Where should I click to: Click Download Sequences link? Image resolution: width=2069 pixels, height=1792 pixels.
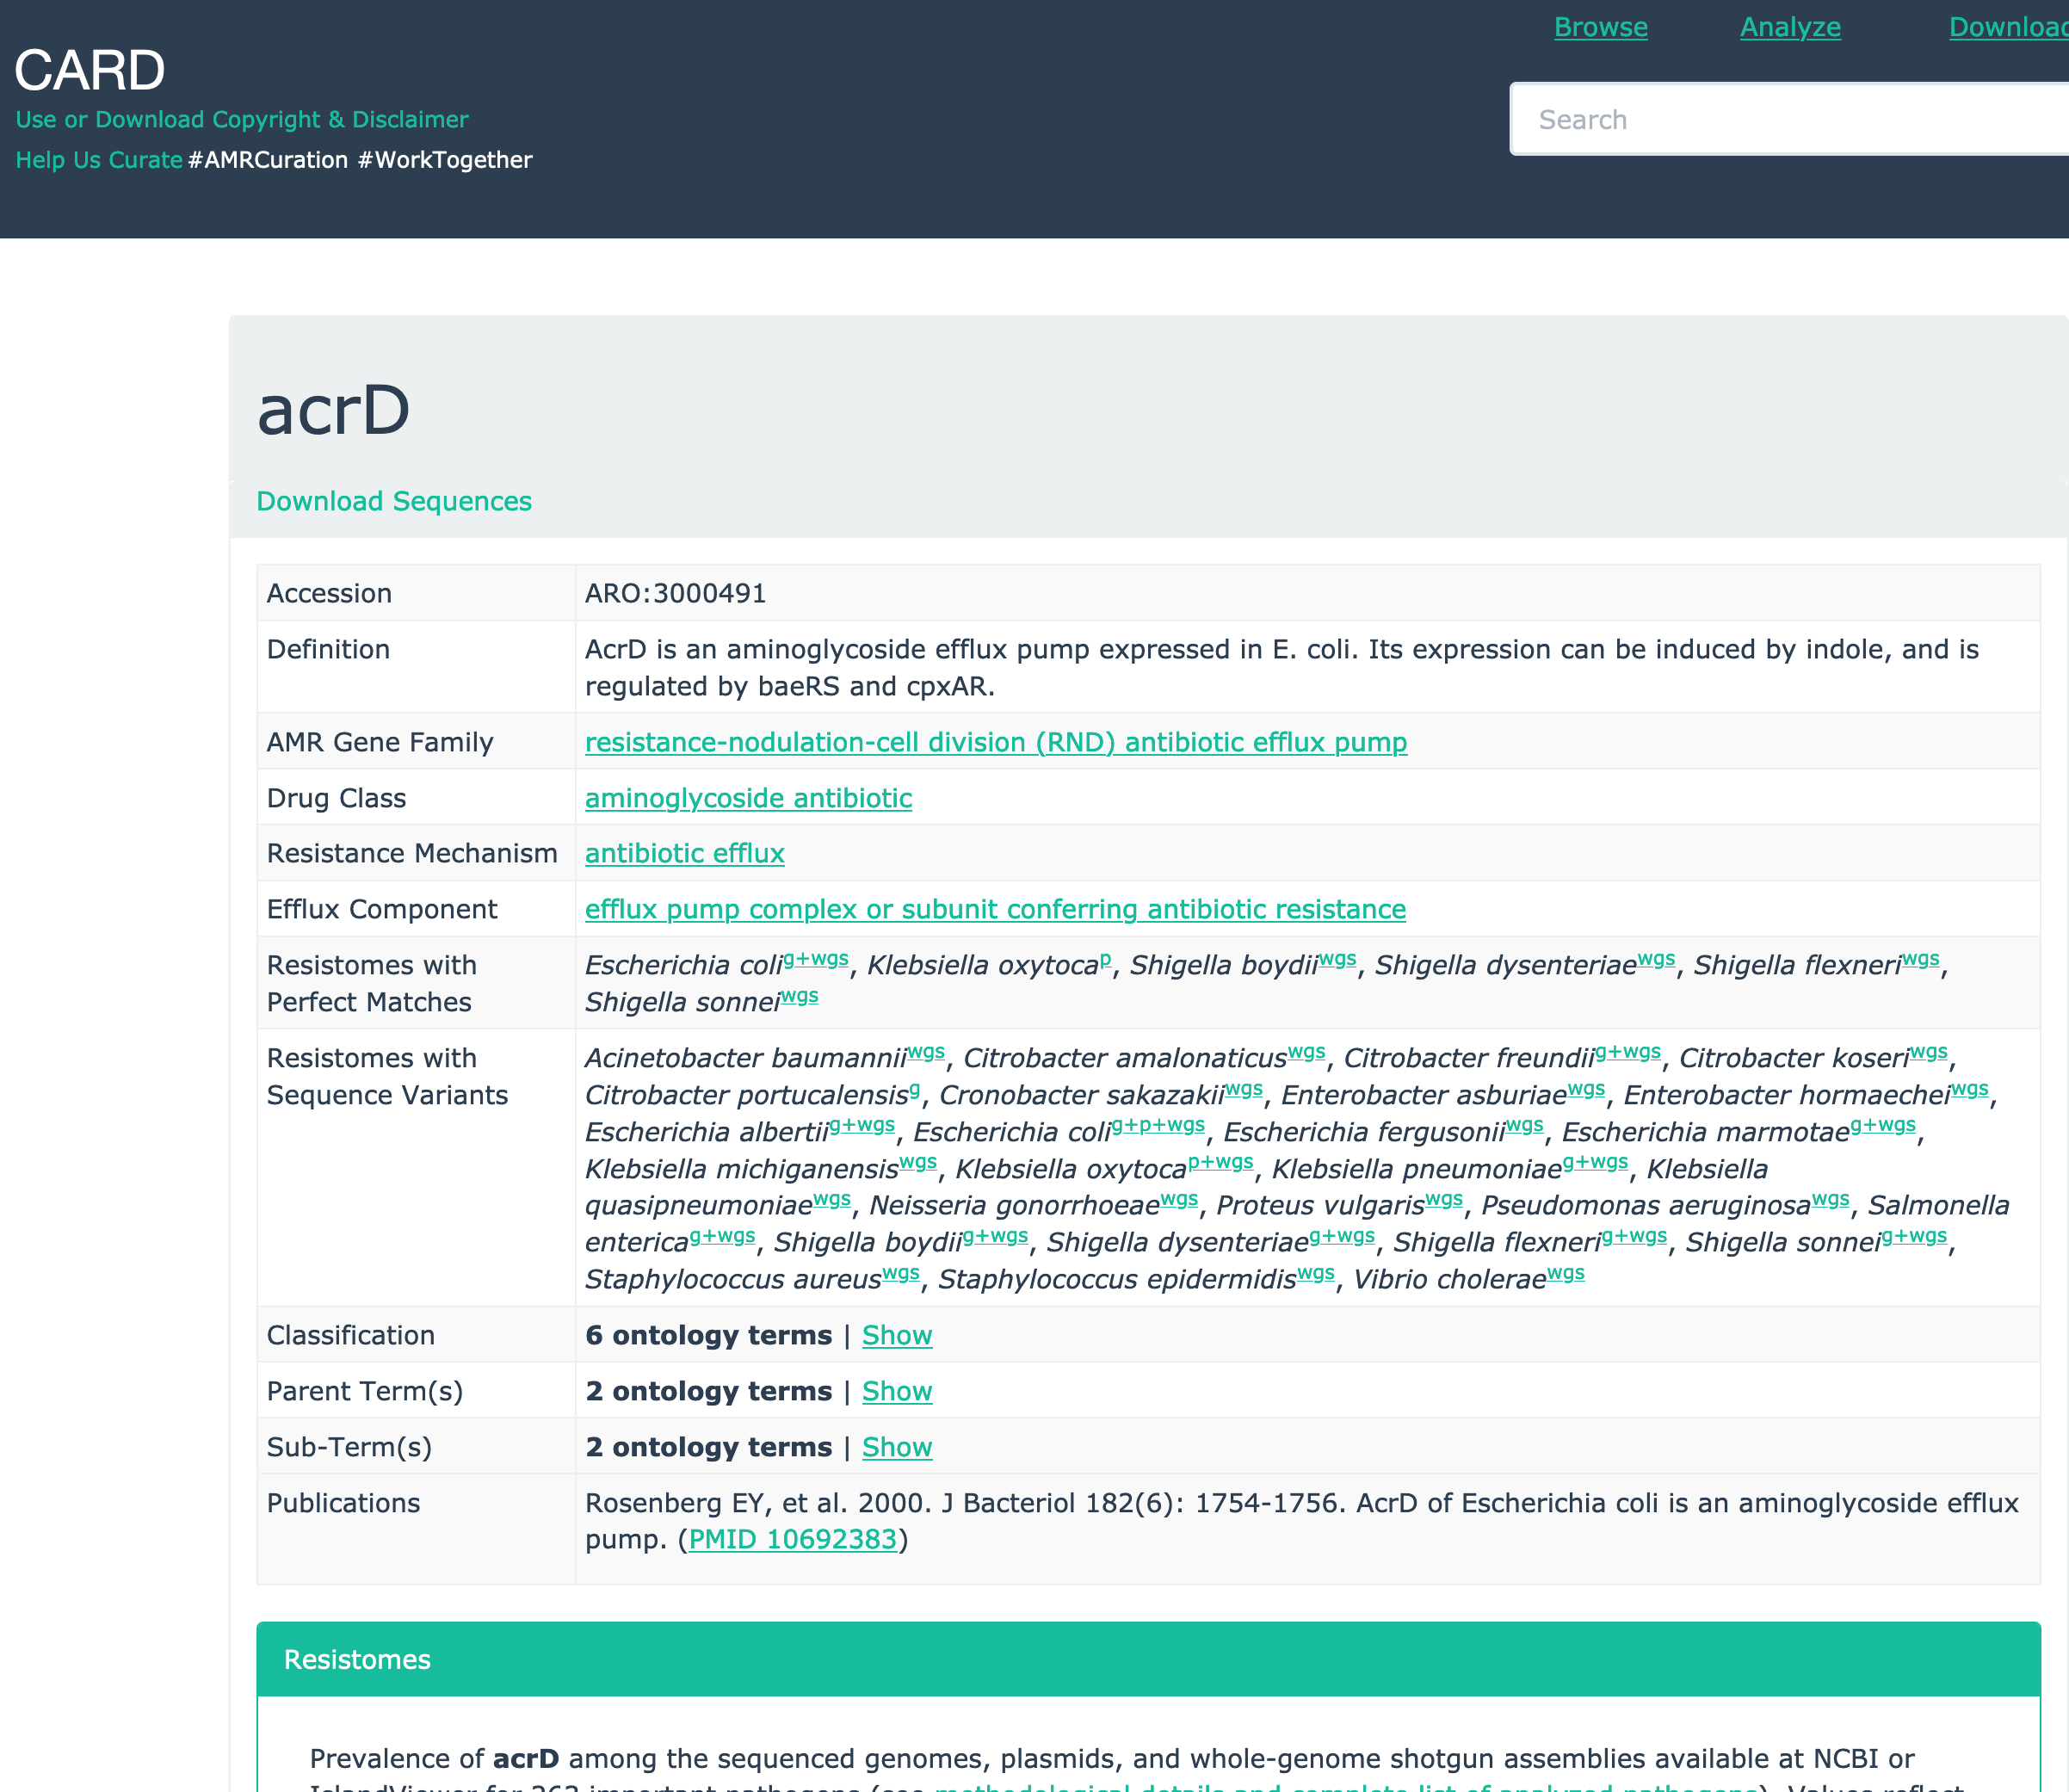point(394,501)
